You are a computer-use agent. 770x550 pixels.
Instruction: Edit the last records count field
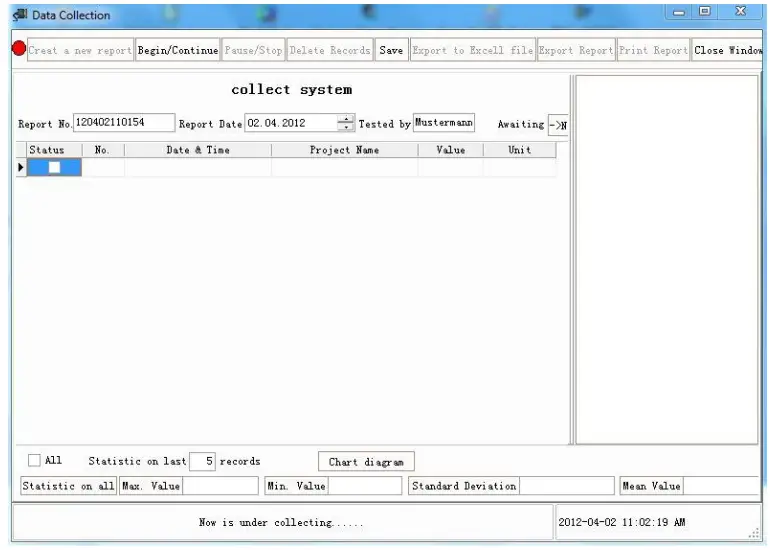202,462
